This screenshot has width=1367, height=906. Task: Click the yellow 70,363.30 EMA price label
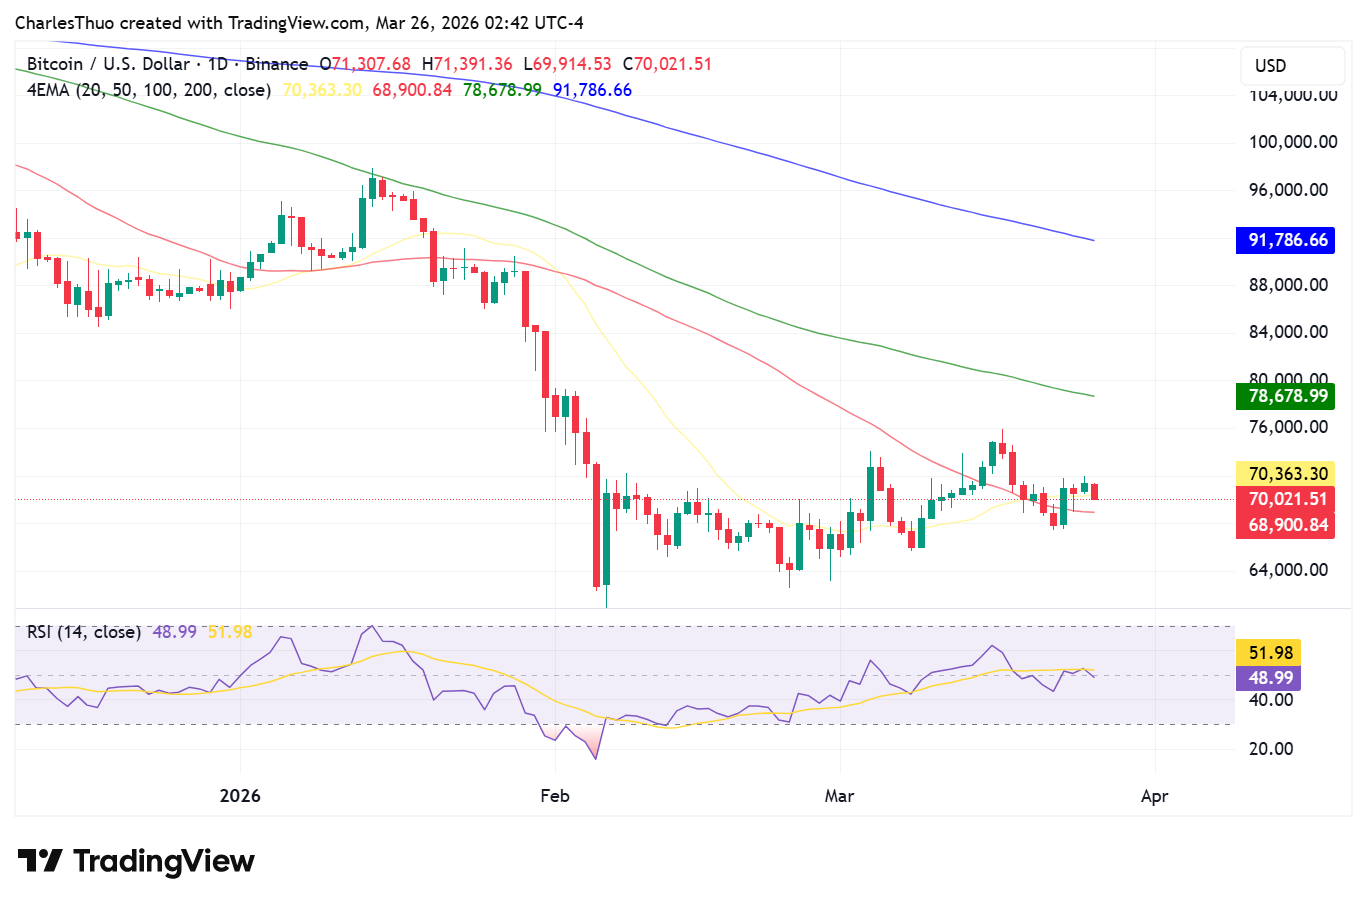coord(1285,474)
